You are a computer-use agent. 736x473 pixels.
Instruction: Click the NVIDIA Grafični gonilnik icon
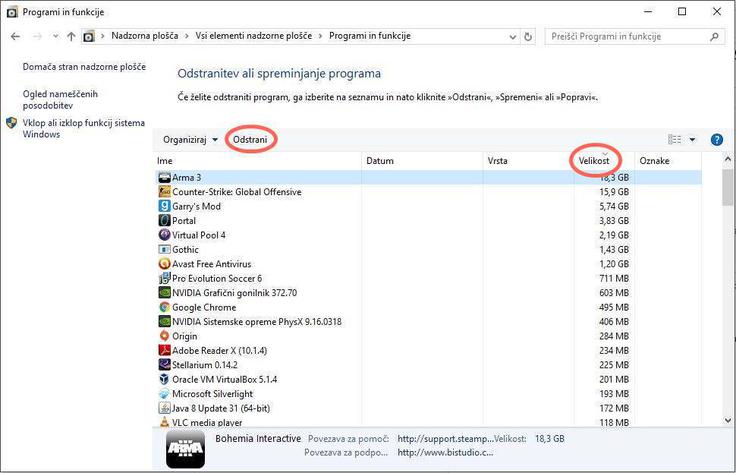164,293
